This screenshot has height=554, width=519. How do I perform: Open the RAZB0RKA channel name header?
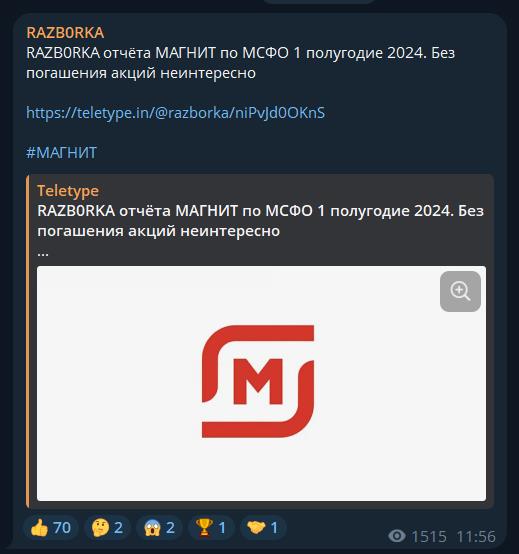[65, 33]
